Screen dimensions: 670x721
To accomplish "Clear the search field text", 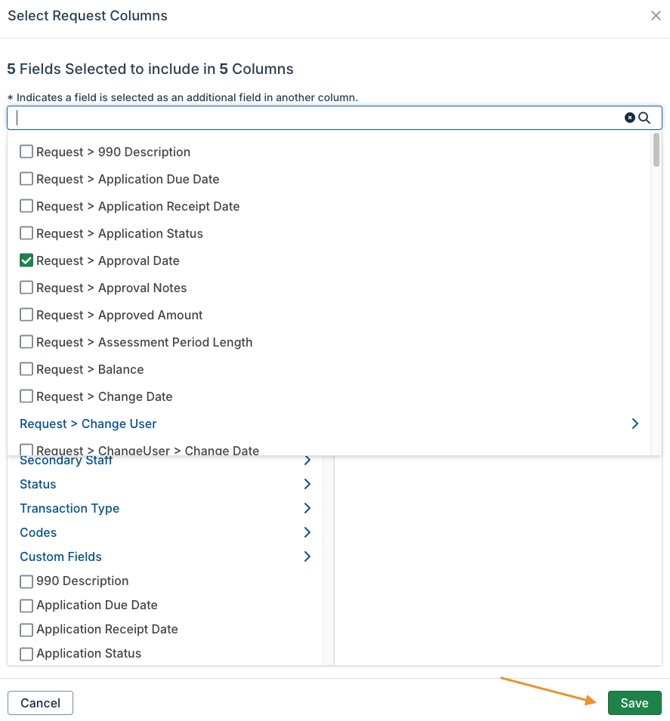I will [x=630, y=118].
